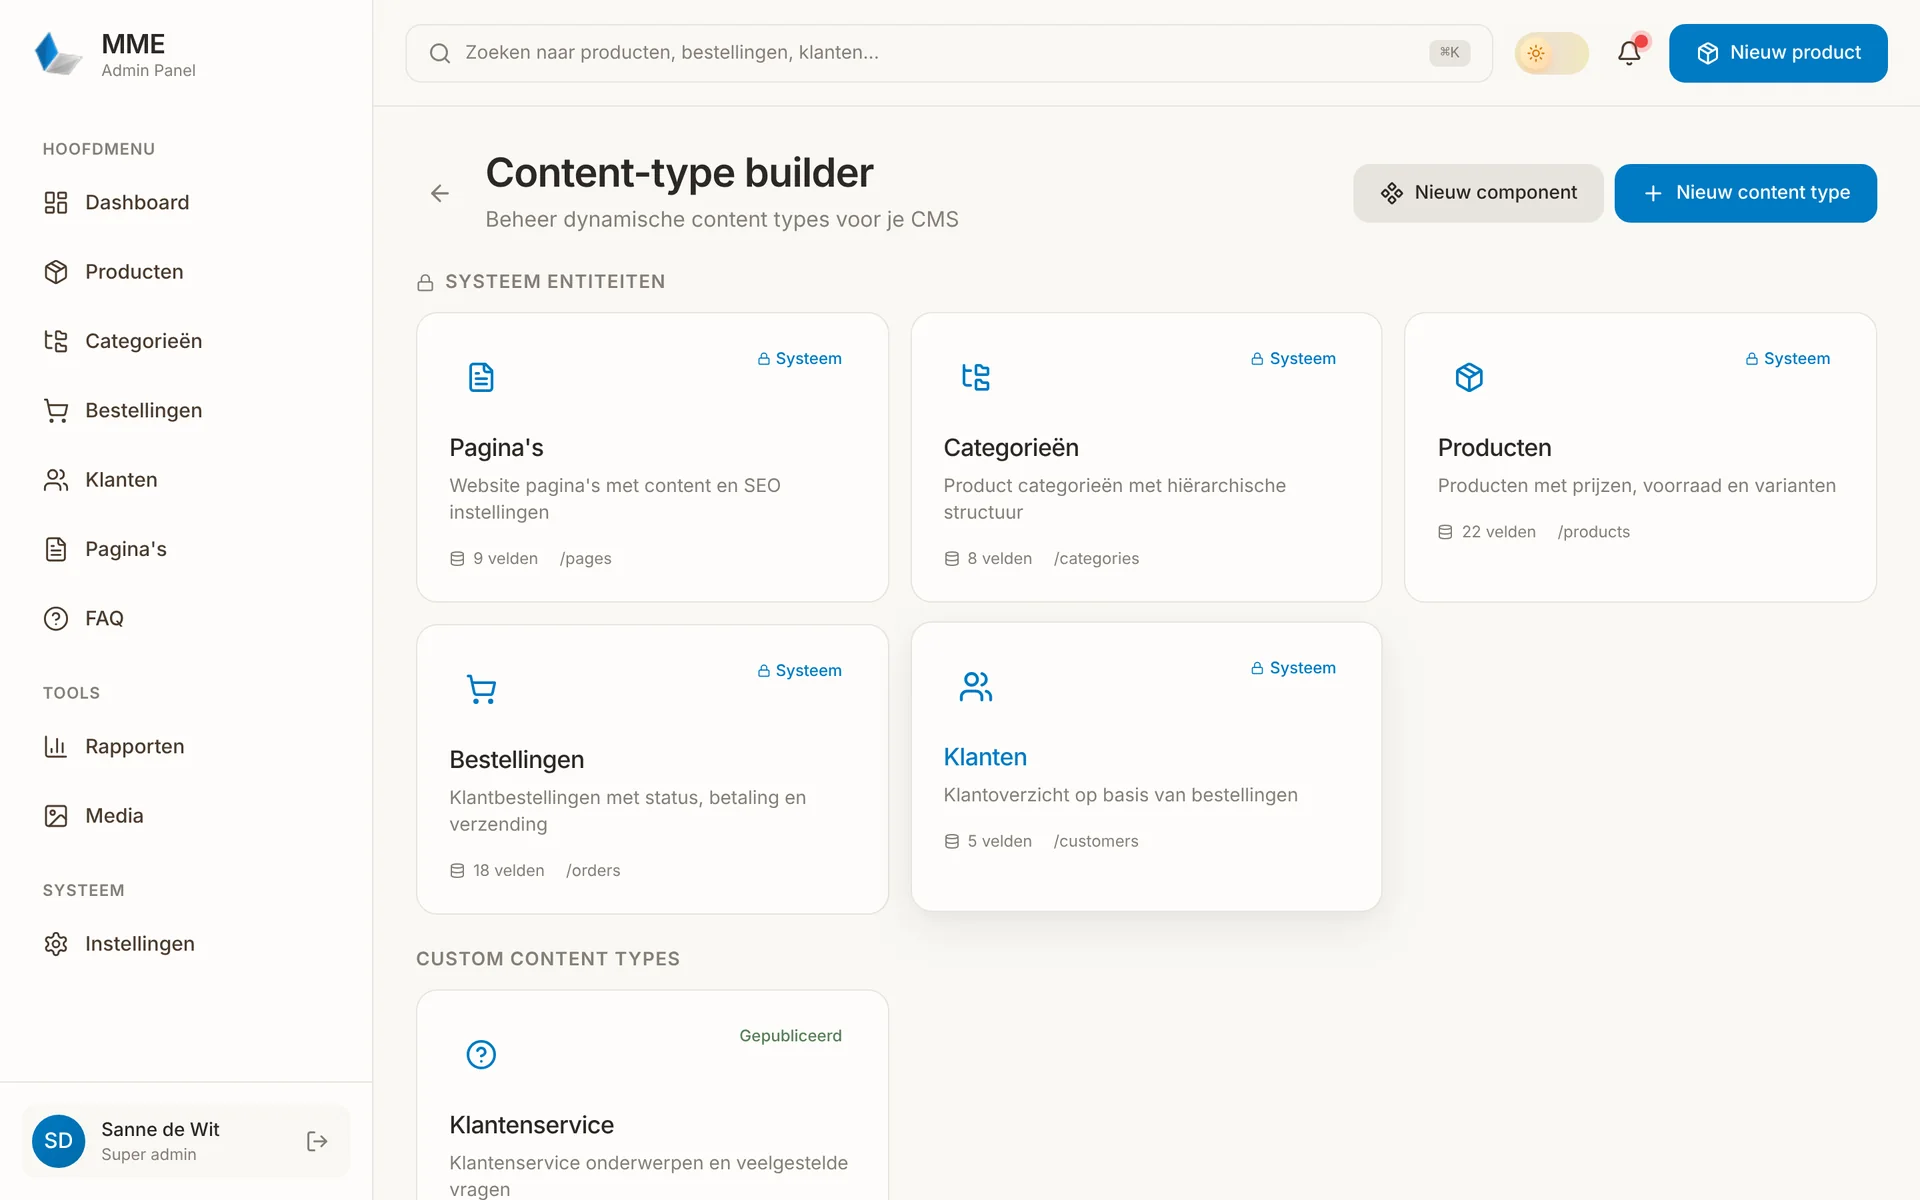Click the /pages path text
This screenshot has width=1920, height=1200.
click(585, 559)
